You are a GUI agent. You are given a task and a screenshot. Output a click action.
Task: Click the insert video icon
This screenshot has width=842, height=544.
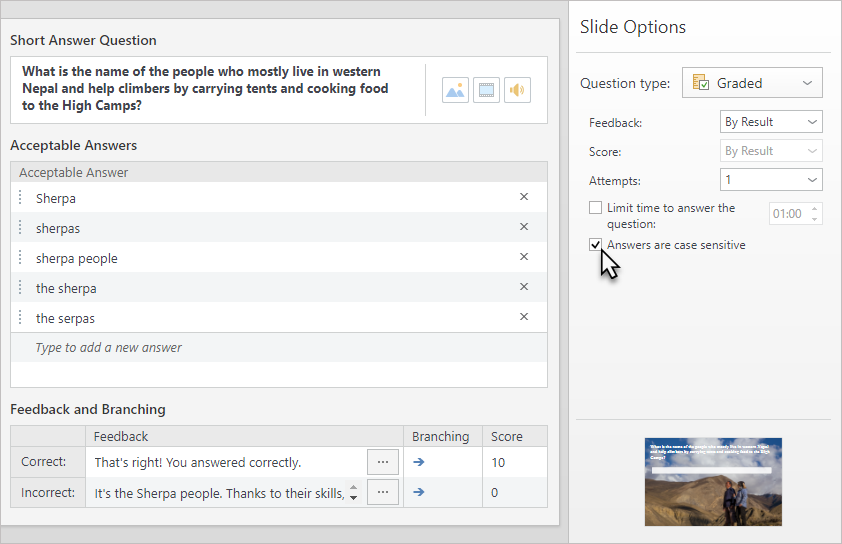click(486, 90)
